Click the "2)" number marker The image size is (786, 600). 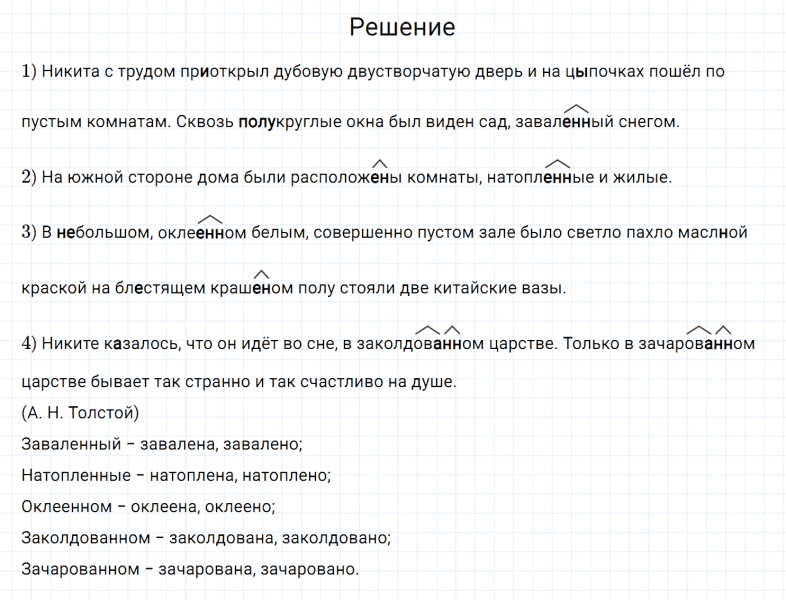pos(29,177)
